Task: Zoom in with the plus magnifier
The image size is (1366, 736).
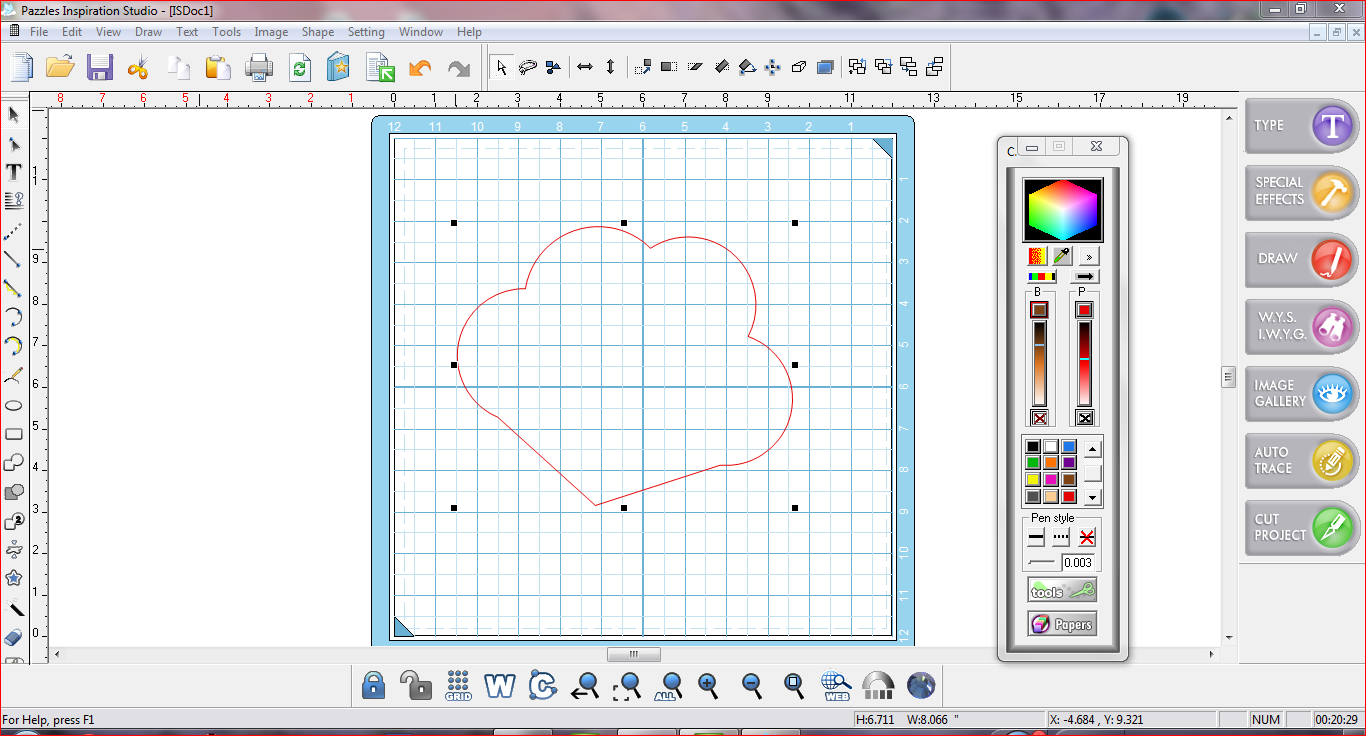Action: click(709, 685)
